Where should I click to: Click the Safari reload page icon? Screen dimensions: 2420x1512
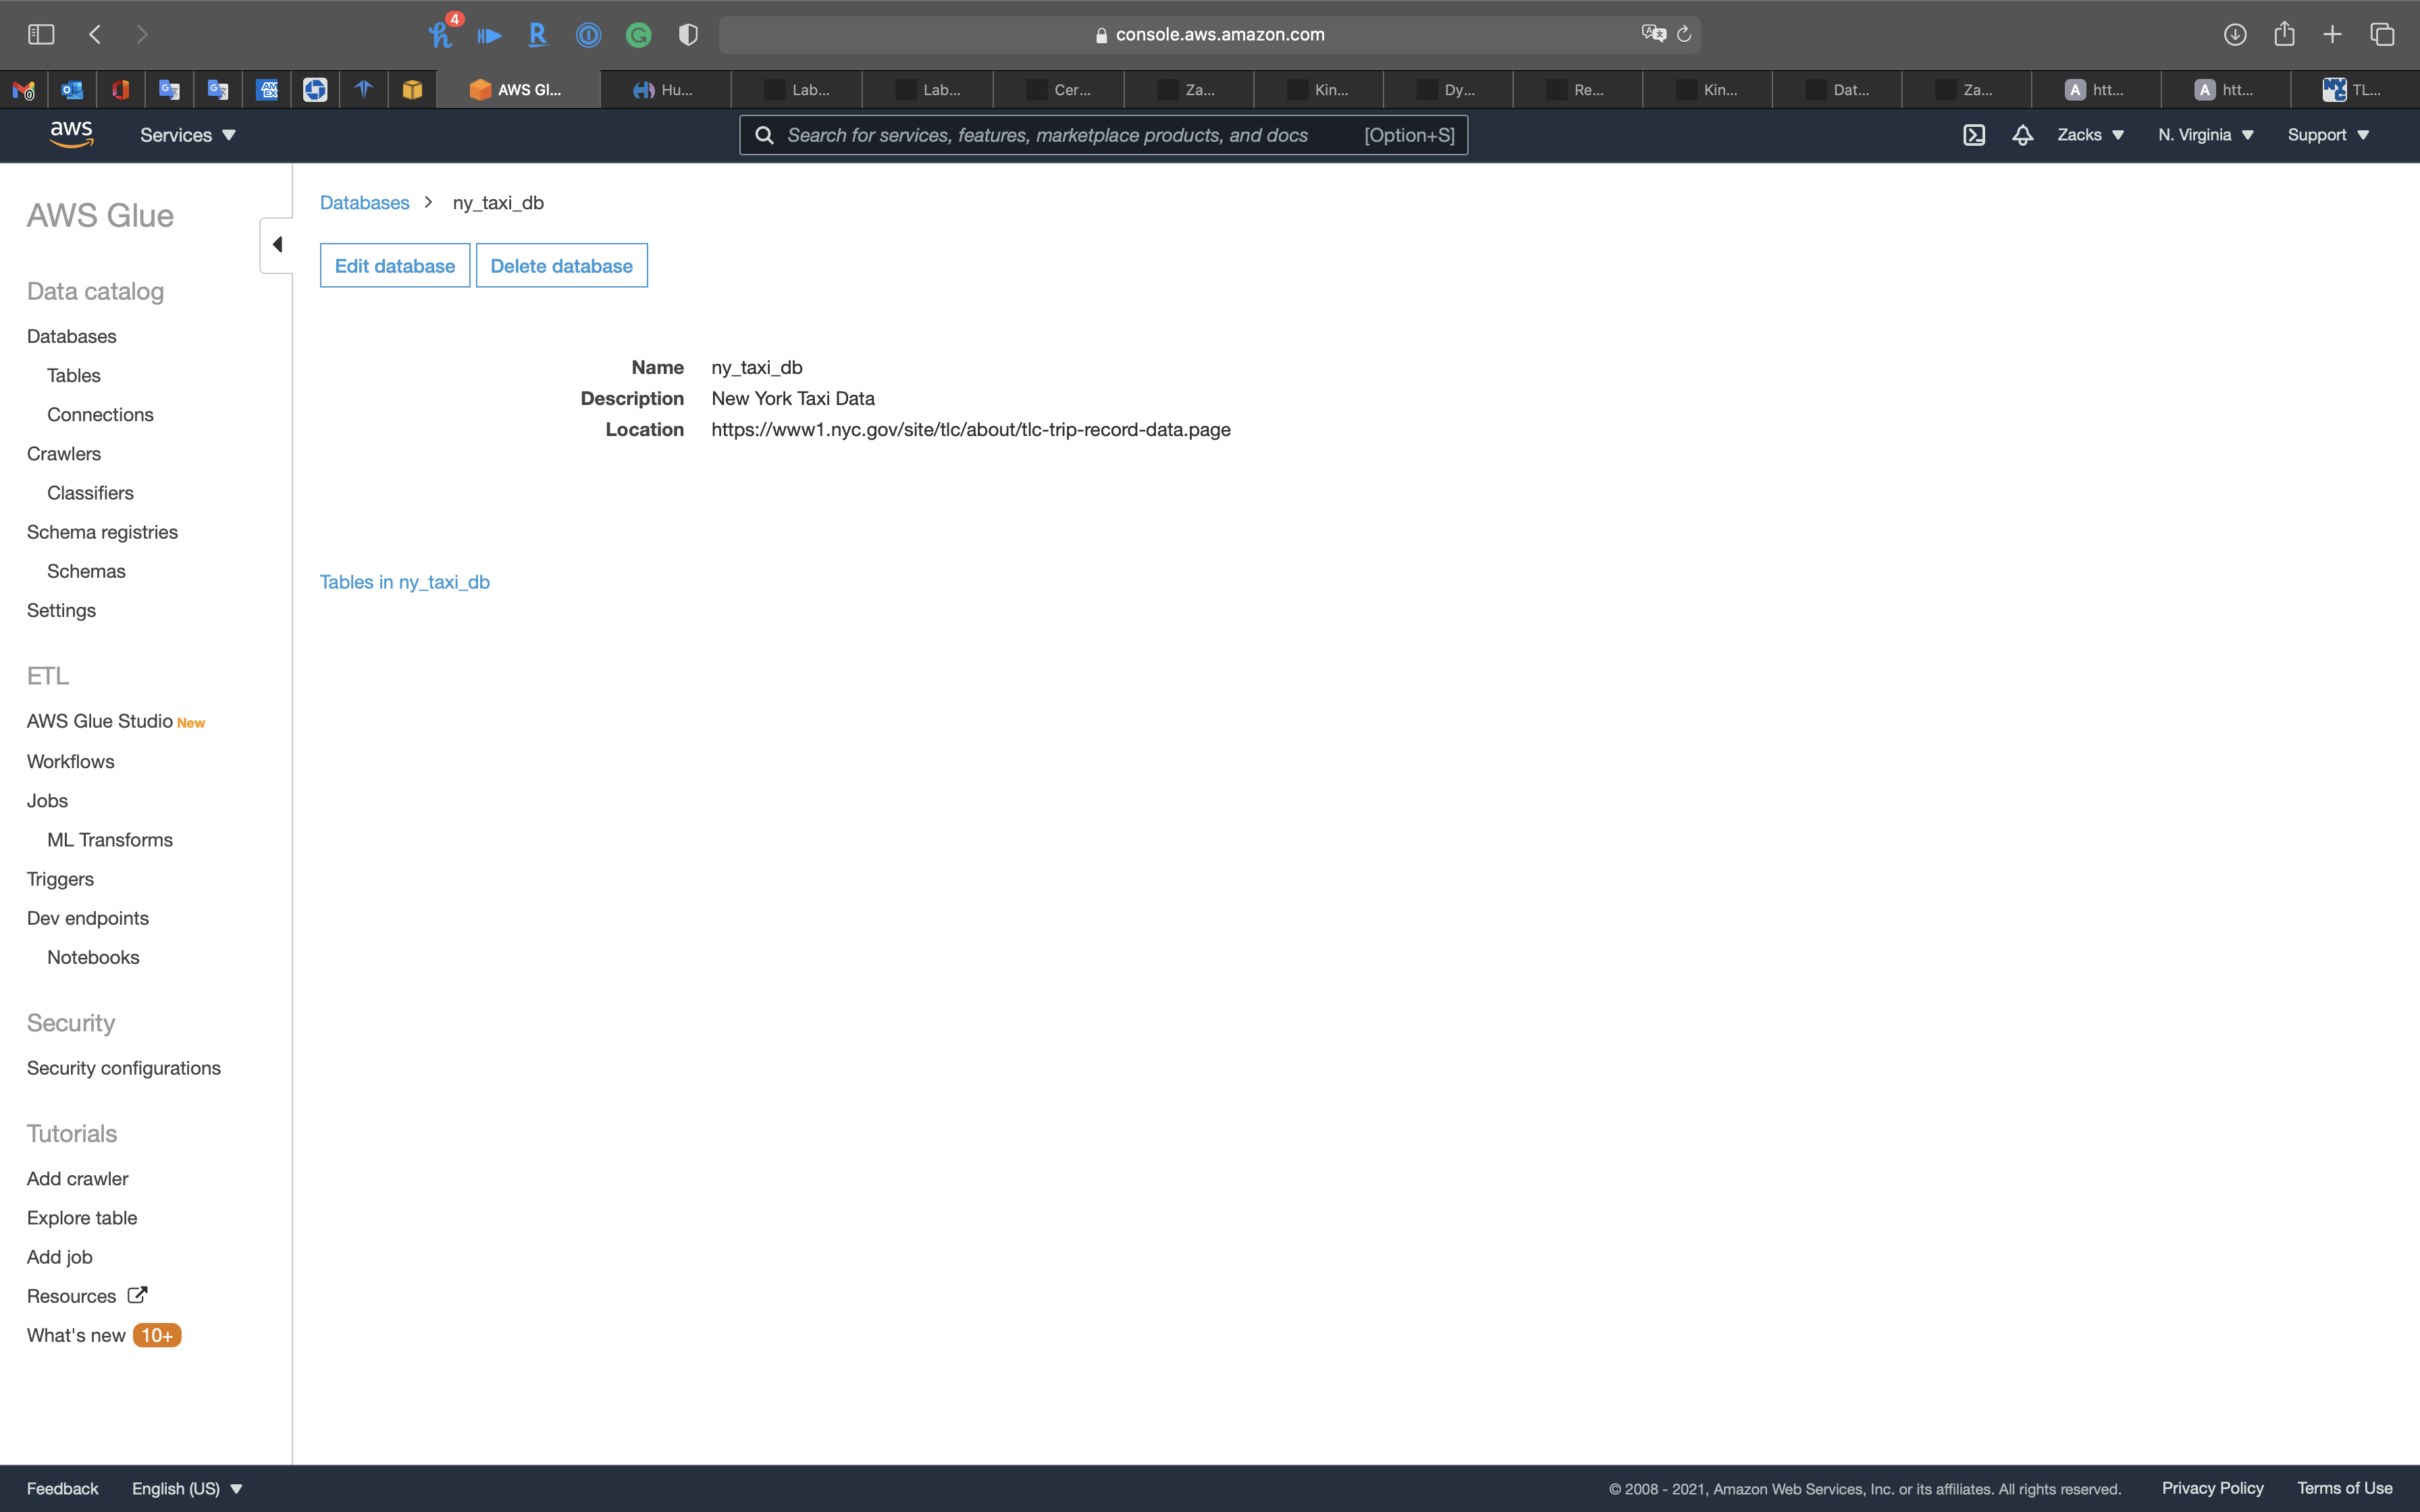pos(1684,34)
